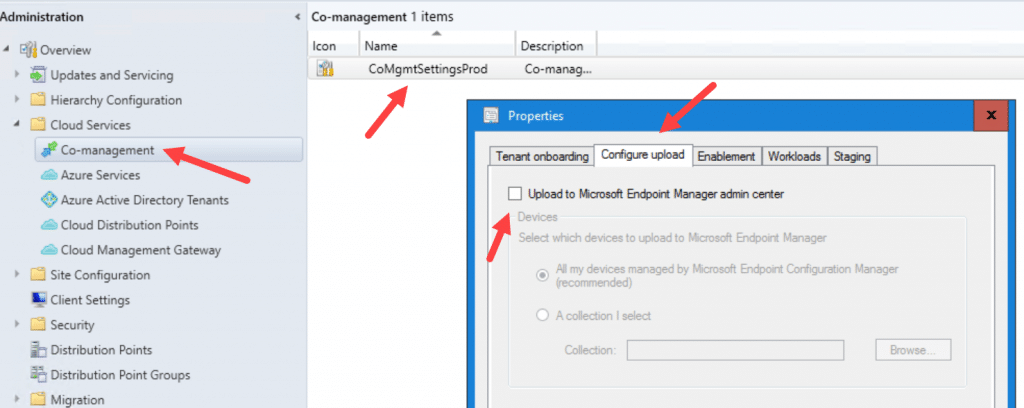Click the Administration pane header
Image resolution: width=1024 pixels, height=408 pixels.
point(42,16)
